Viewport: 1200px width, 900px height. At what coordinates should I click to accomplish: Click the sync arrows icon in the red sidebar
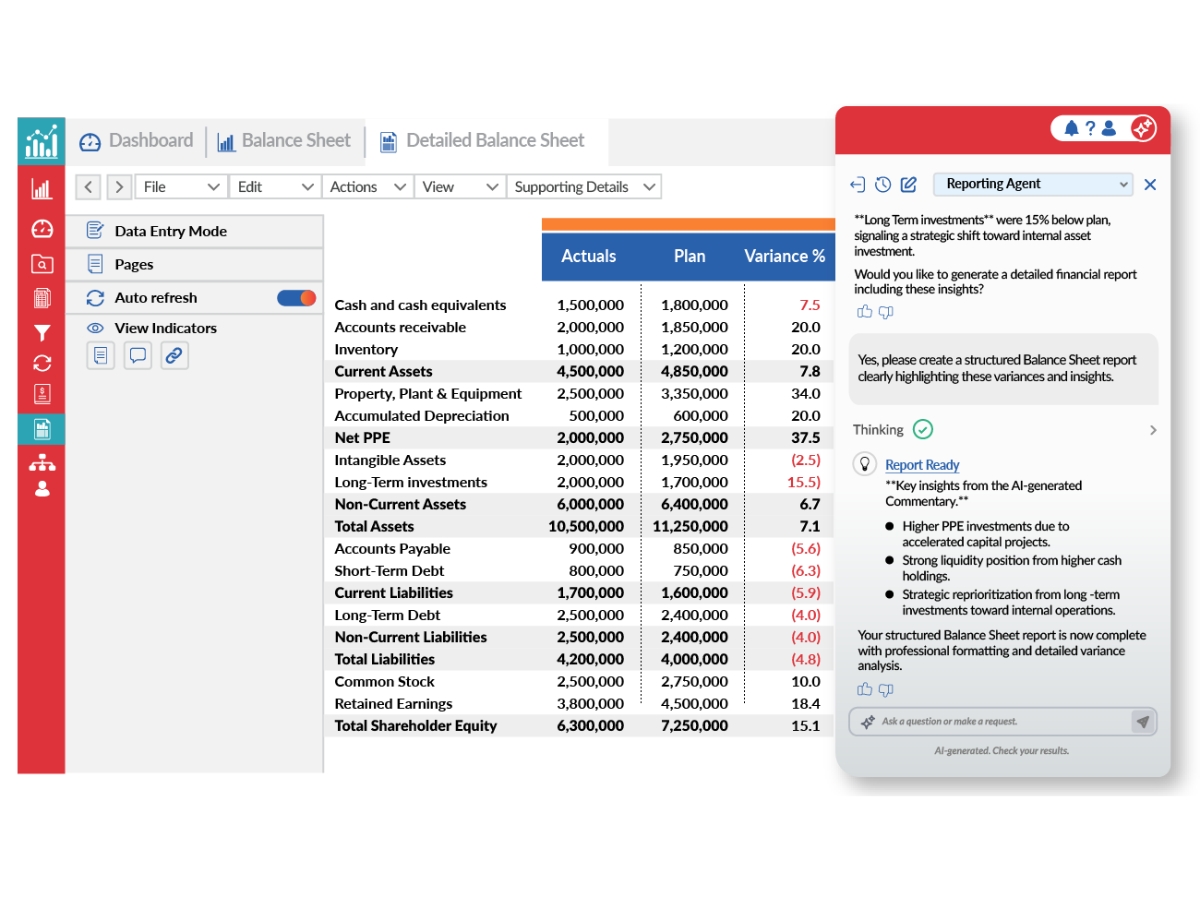42,363
